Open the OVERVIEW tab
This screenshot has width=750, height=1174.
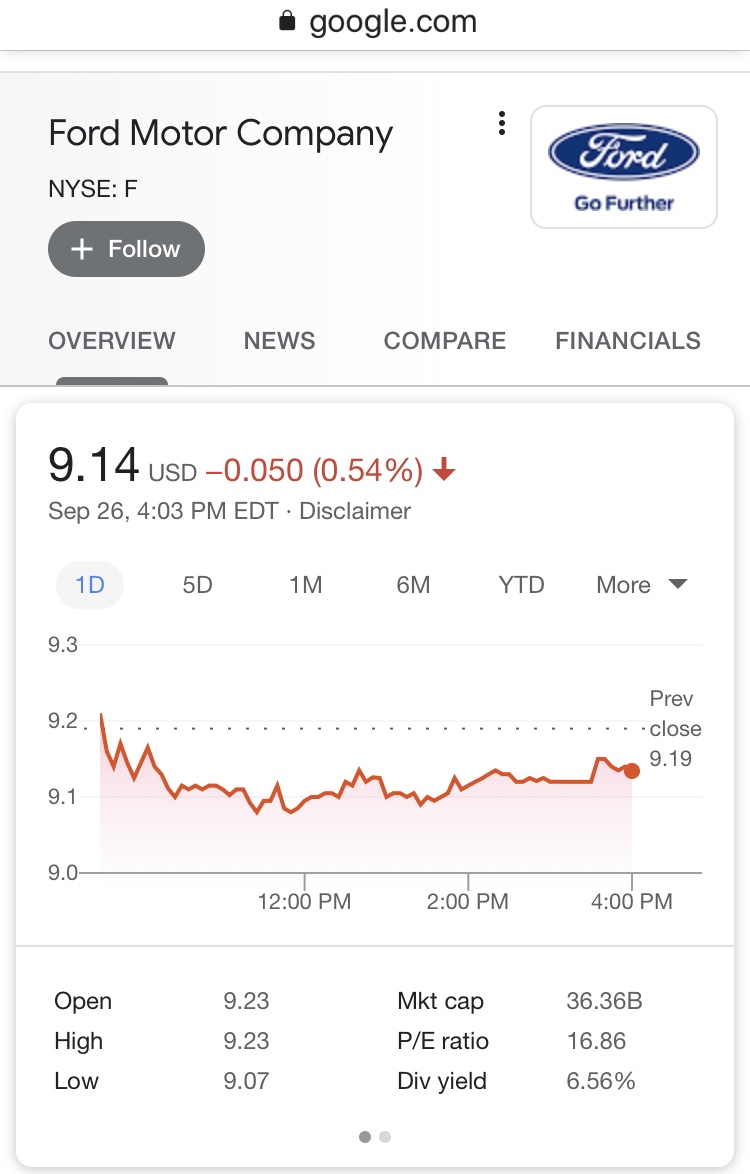pos(112,341)
